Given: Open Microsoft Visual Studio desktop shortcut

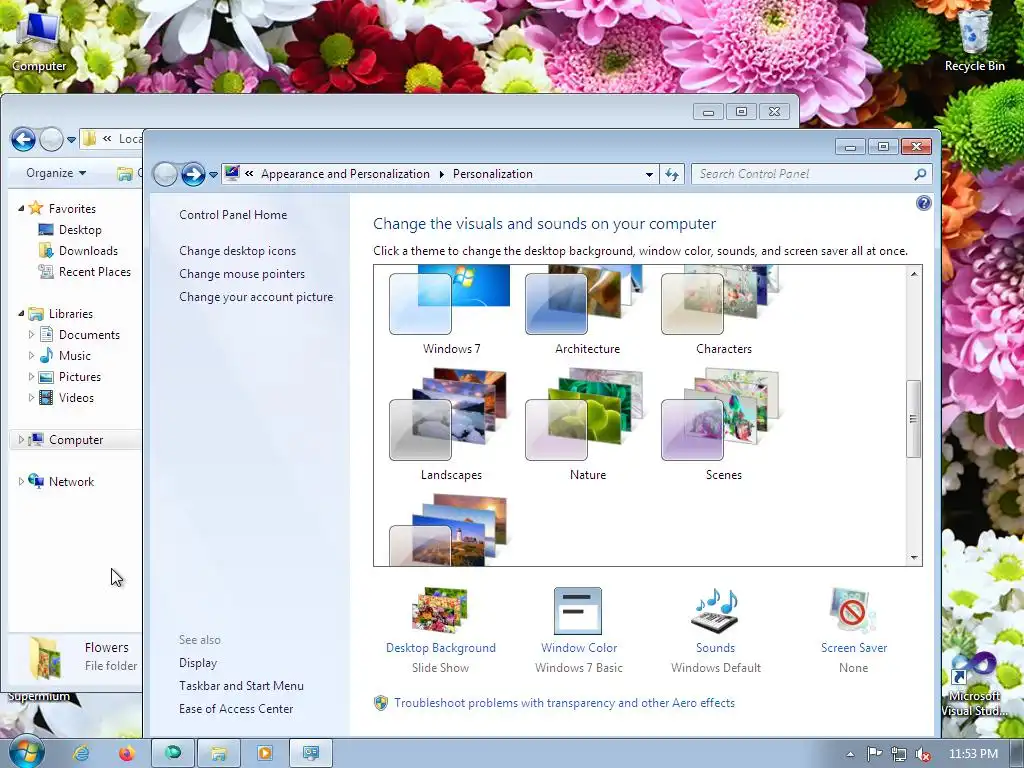Looking at the screenshot, I should point(974,684).
